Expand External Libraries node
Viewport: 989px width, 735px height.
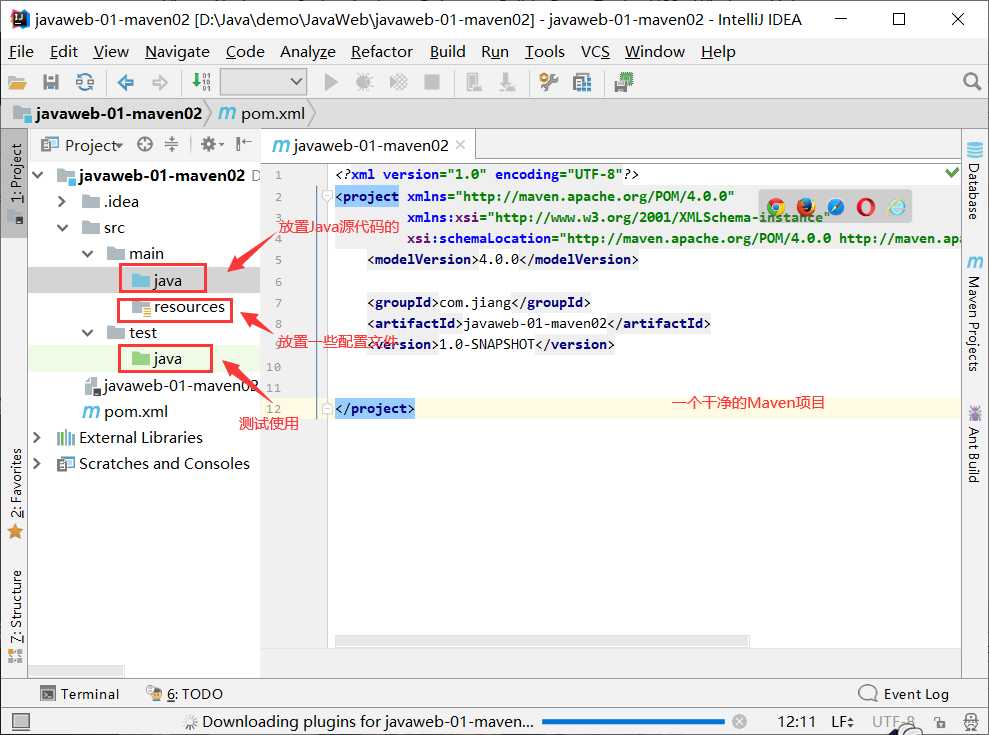click(x=37, y=437)
